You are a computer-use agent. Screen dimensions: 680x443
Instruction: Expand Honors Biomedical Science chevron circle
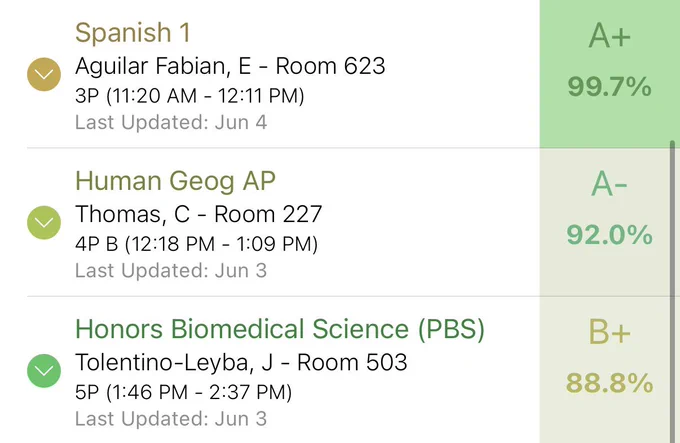(44, 371)
